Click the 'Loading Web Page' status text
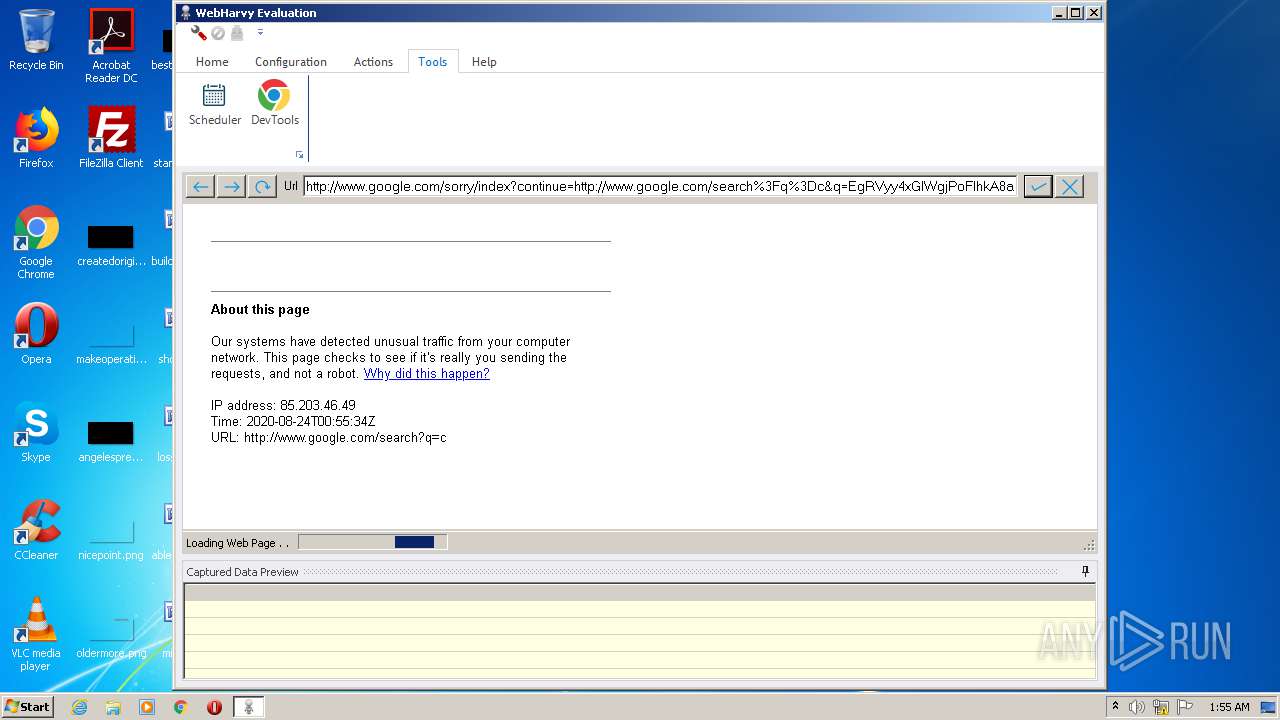 pos(237,543)
